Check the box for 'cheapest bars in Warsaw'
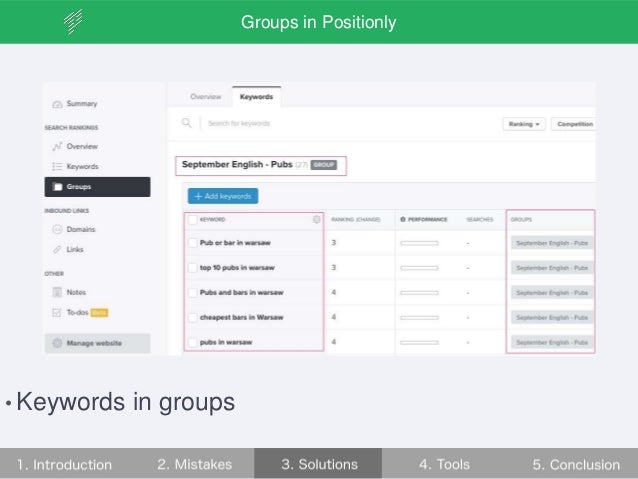The width and height of the screenshot is (638, 479). (192, 317)
